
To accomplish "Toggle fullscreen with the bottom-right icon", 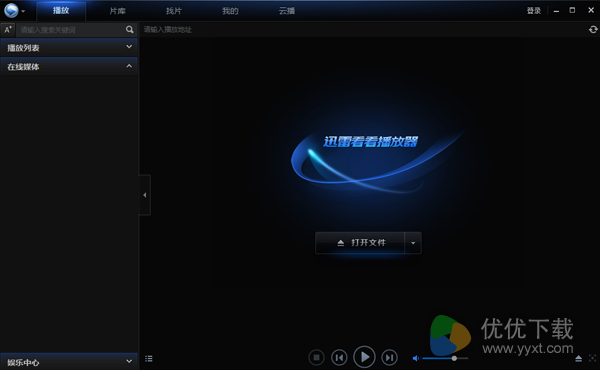I will [592, 359].
